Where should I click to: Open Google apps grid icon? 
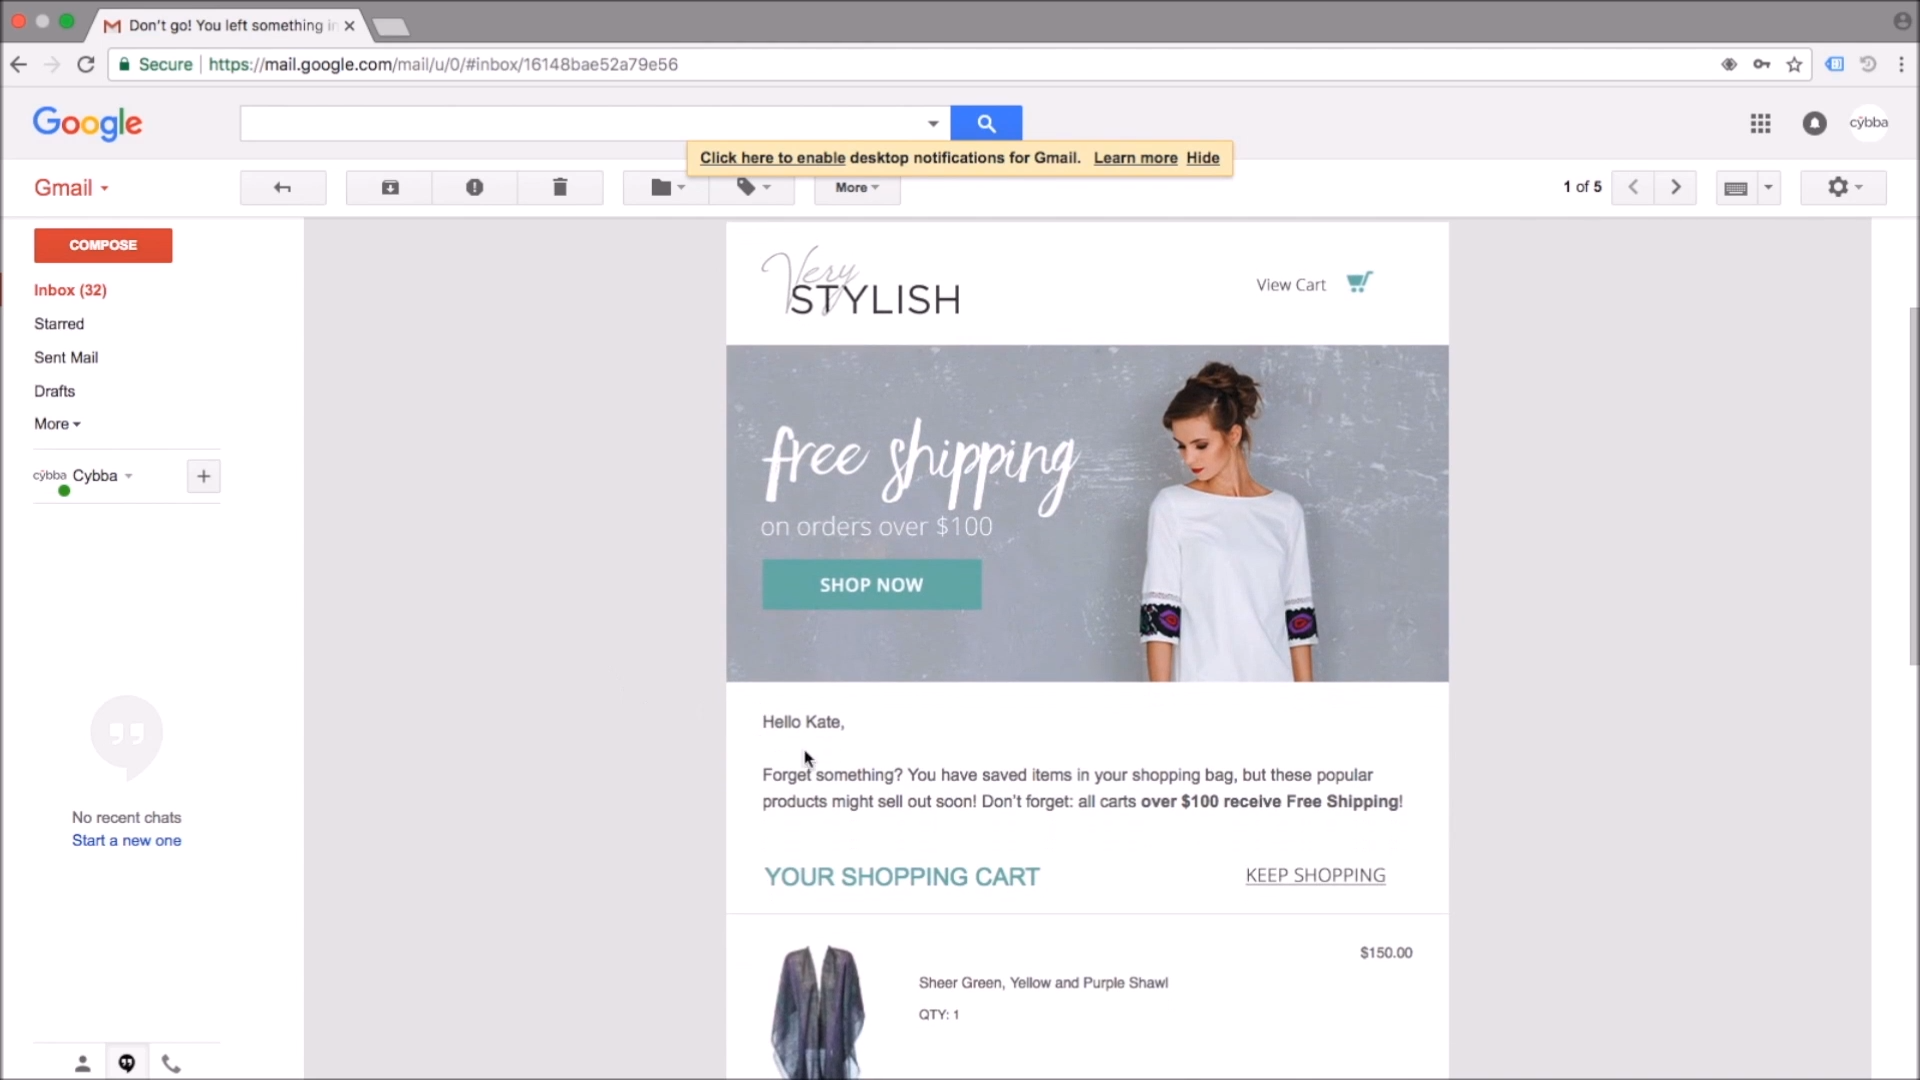point(1760,123)
